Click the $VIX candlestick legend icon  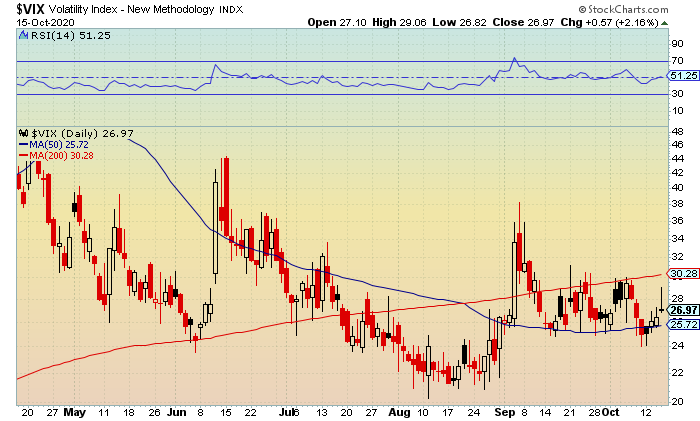pos(24,133)
